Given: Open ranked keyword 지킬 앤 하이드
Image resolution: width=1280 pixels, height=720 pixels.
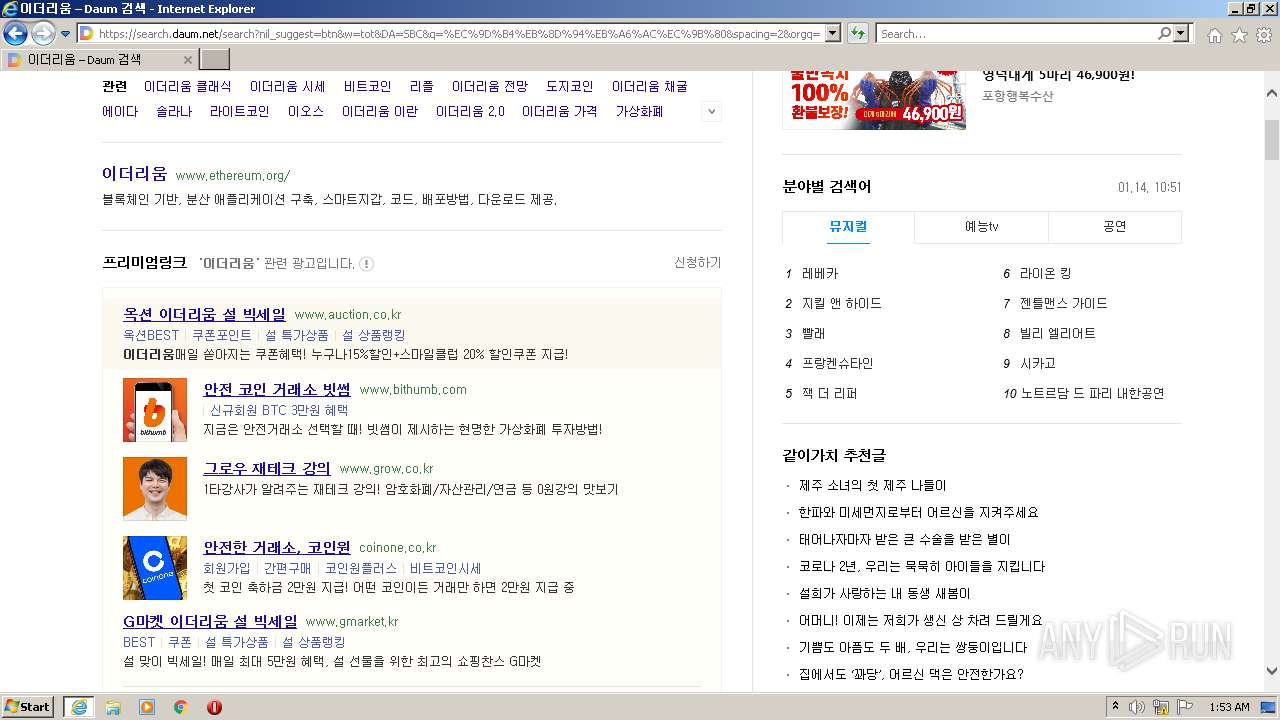Looking at the screenshot, I should [842, 303].
